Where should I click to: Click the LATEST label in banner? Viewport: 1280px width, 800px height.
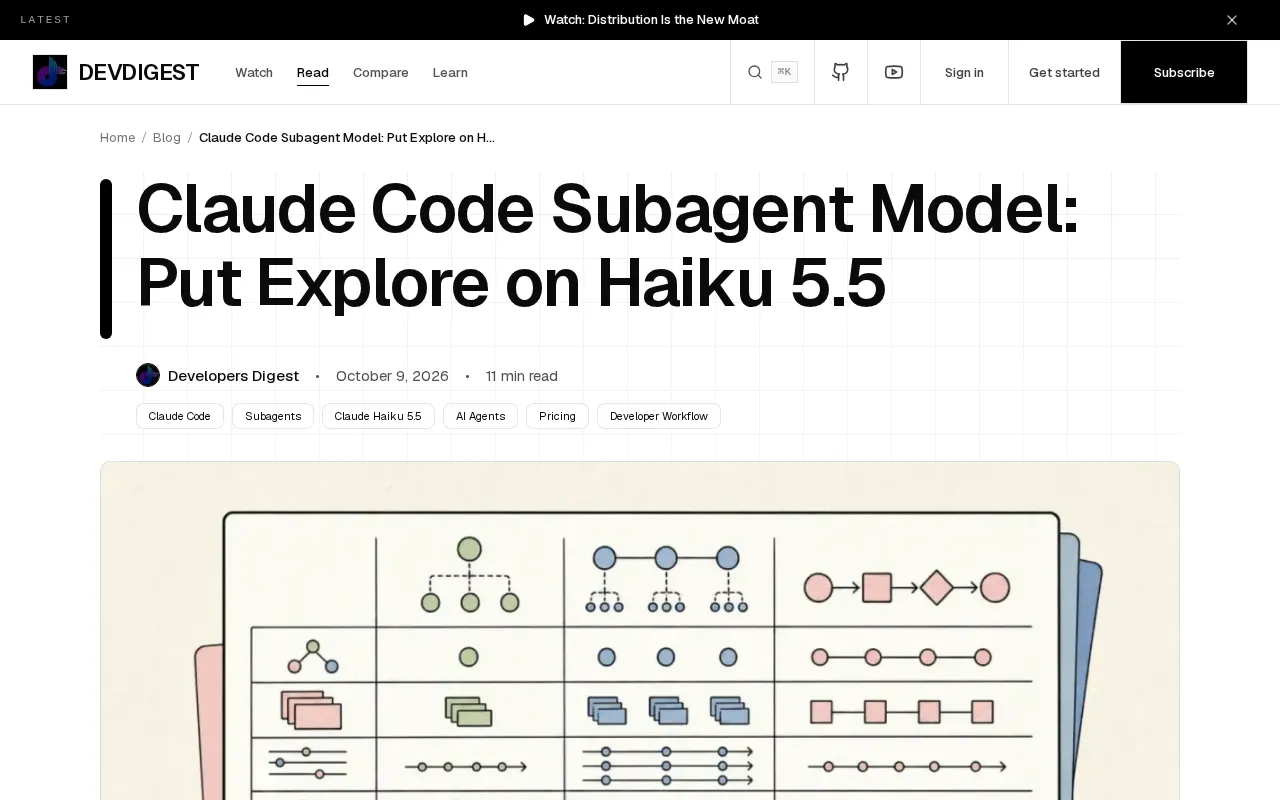click(46, 20)
